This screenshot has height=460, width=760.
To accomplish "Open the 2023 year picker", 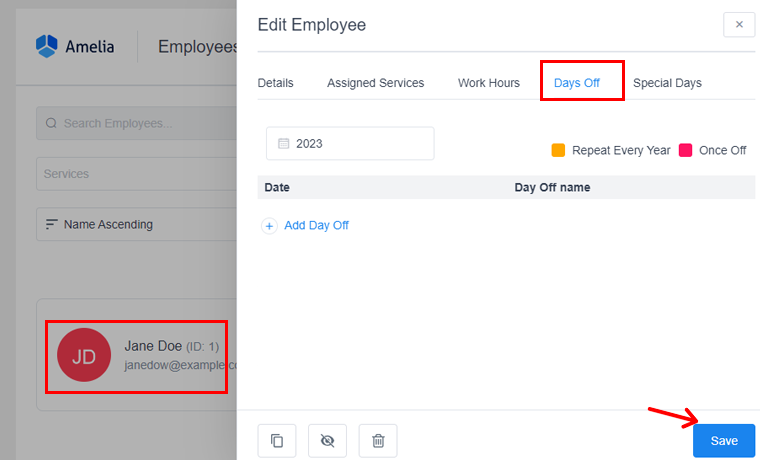I will (x=350, y=143).
